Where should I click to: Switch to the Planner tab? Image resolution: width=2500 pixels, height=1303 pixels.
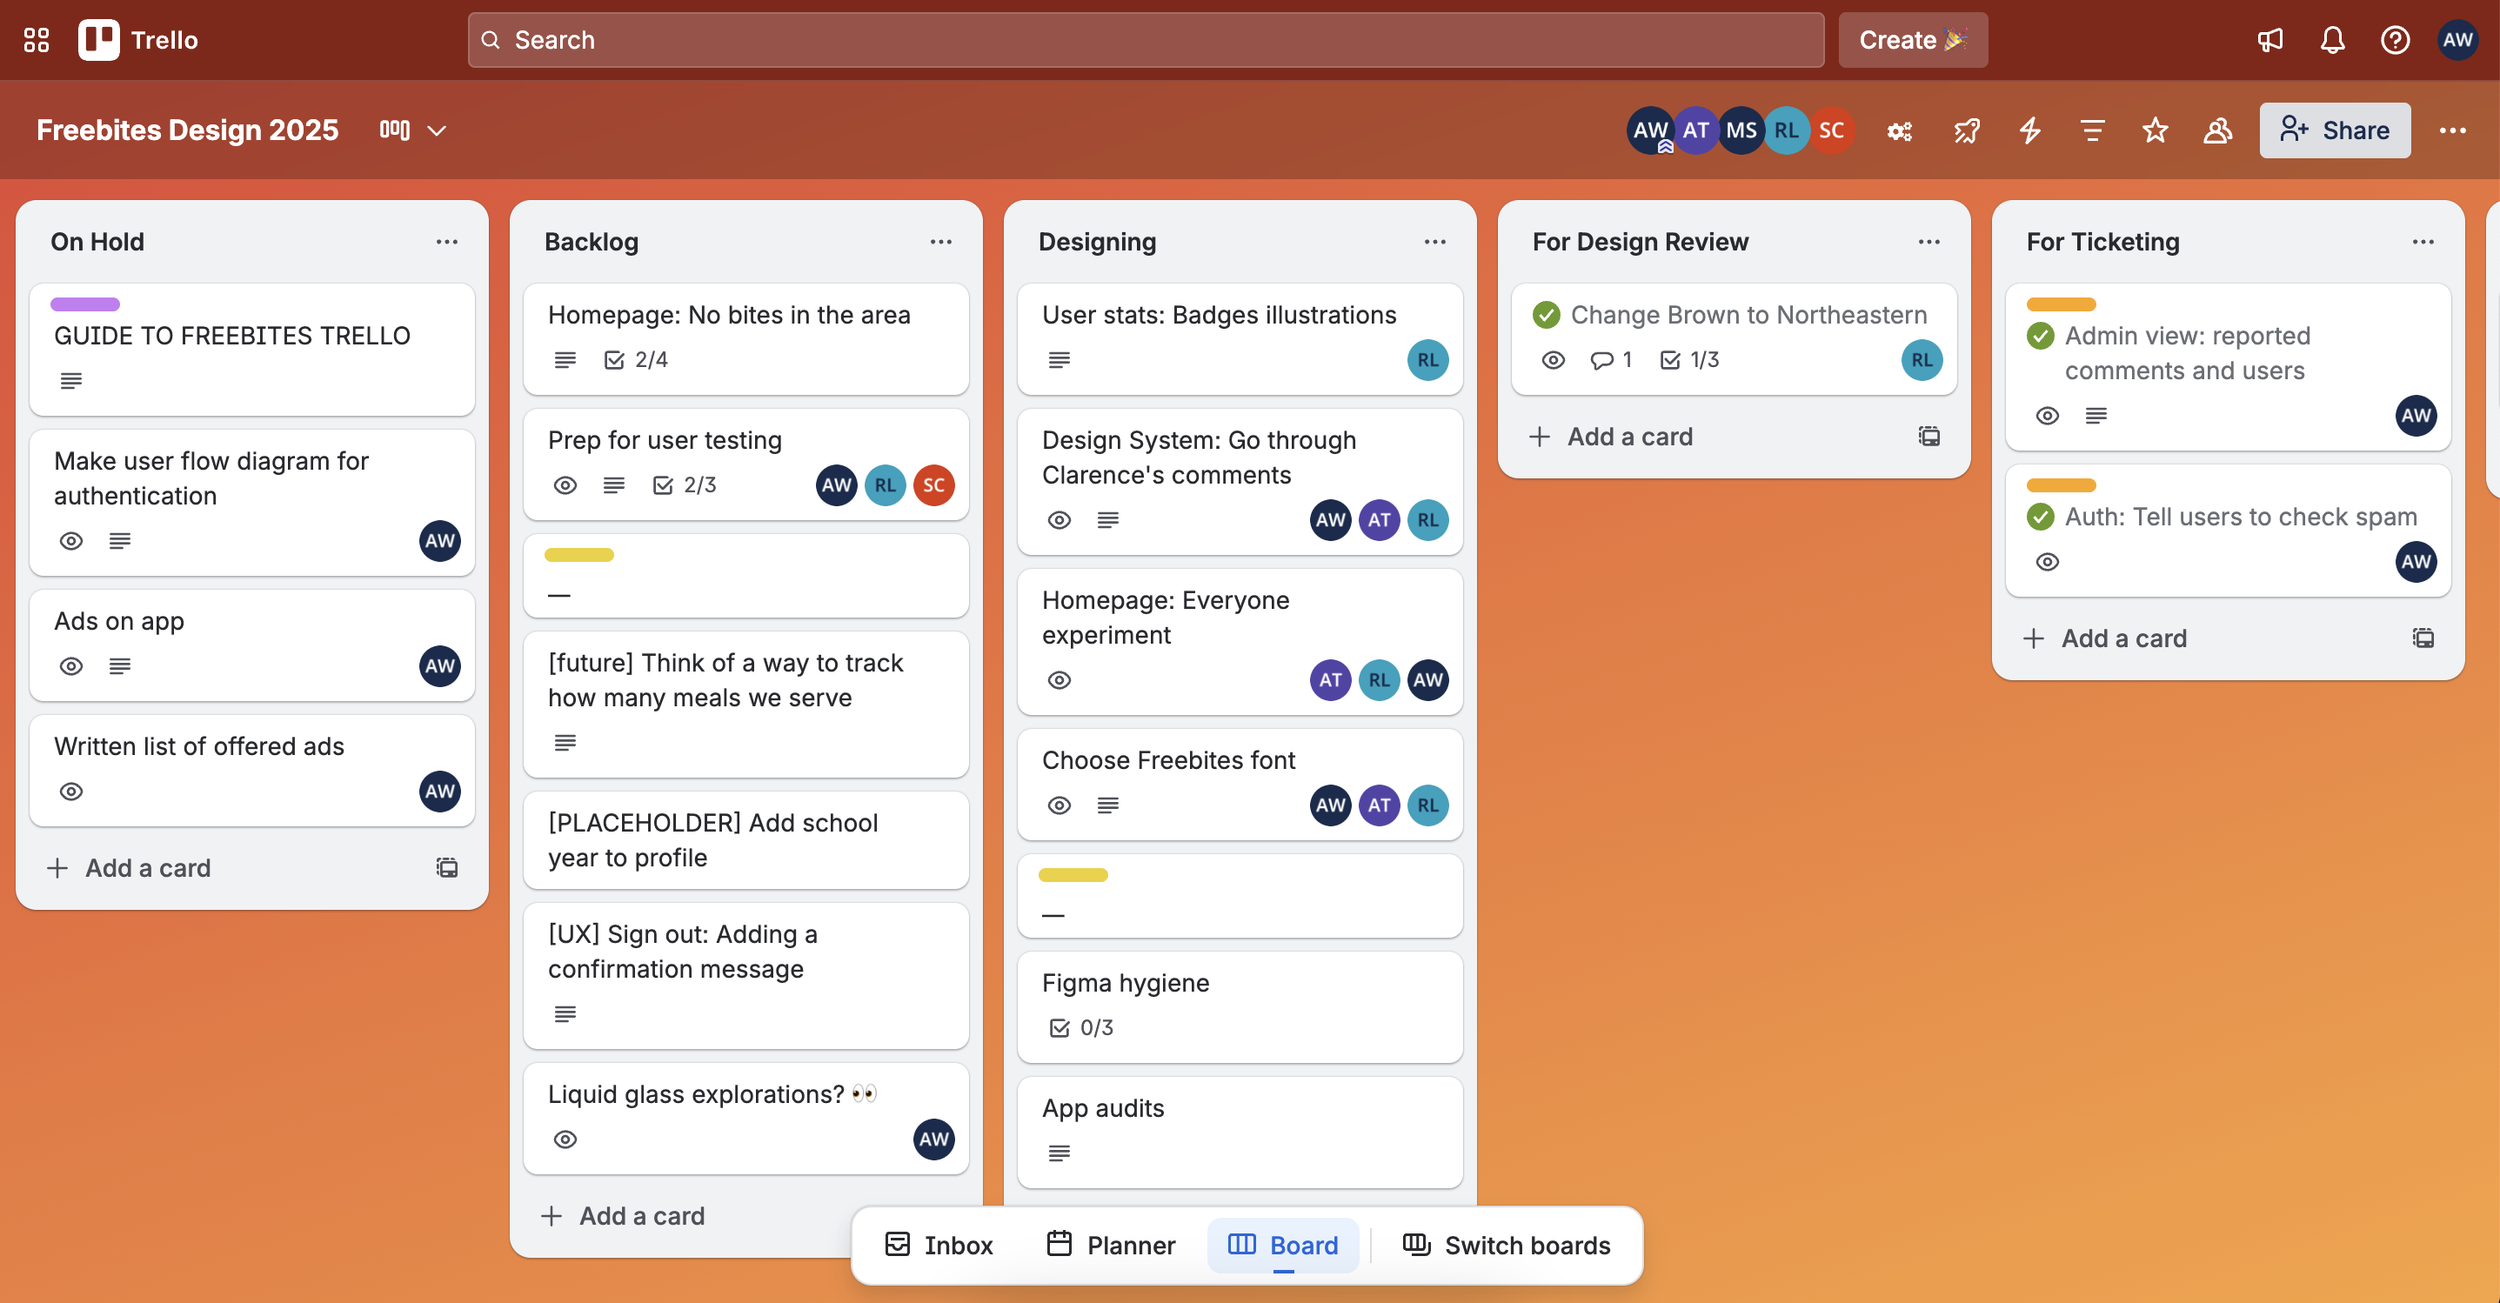click(x=1110, y=1245)
